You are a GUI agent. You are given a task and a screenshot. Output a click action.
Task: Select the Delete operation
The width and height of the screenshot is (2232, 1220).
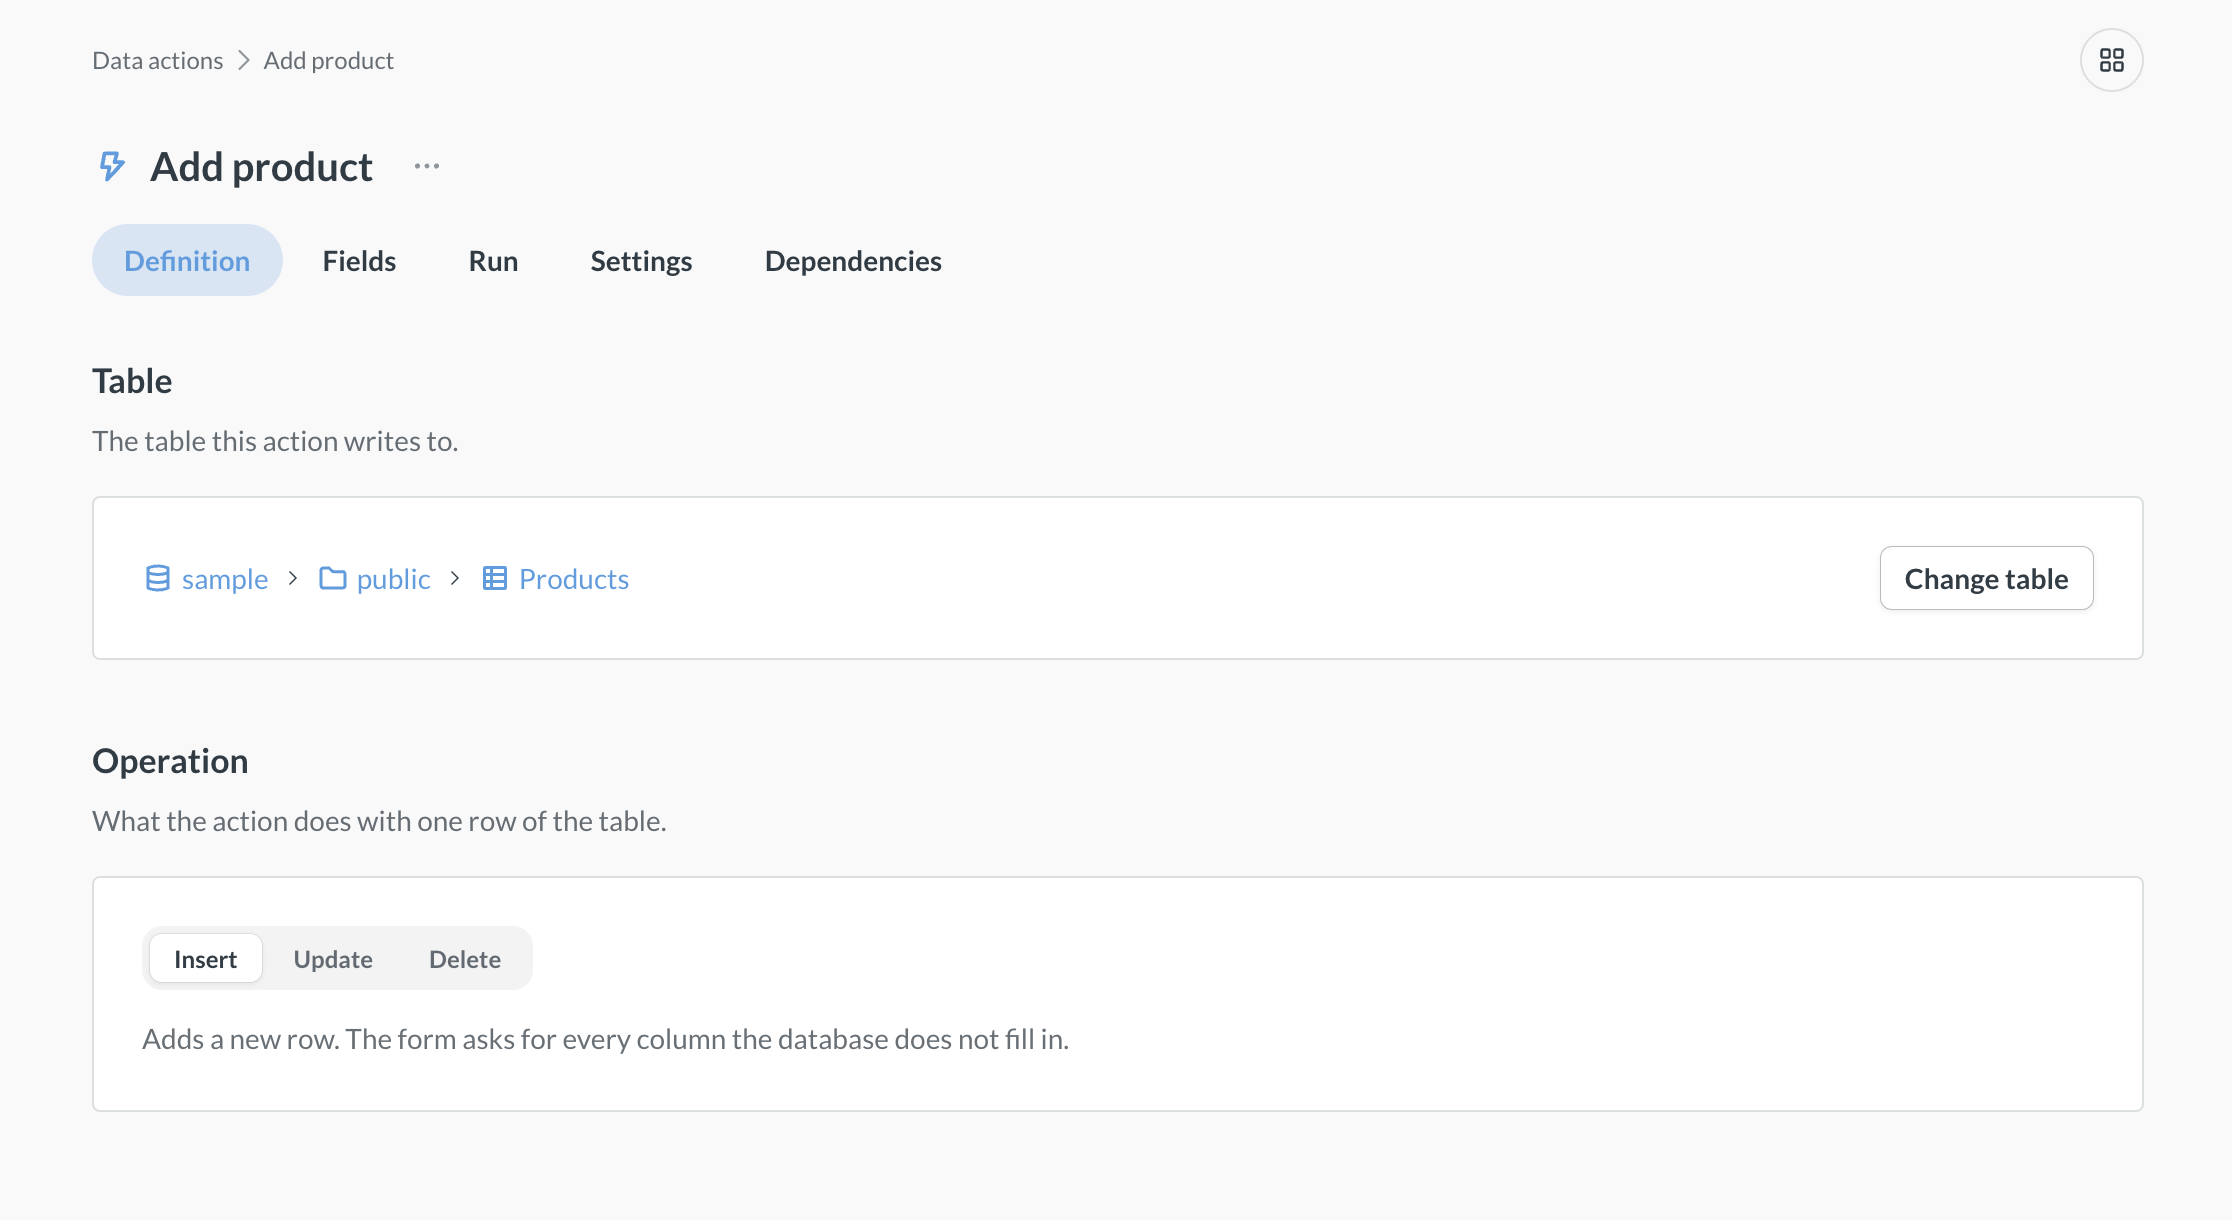(x=465, y=959)
